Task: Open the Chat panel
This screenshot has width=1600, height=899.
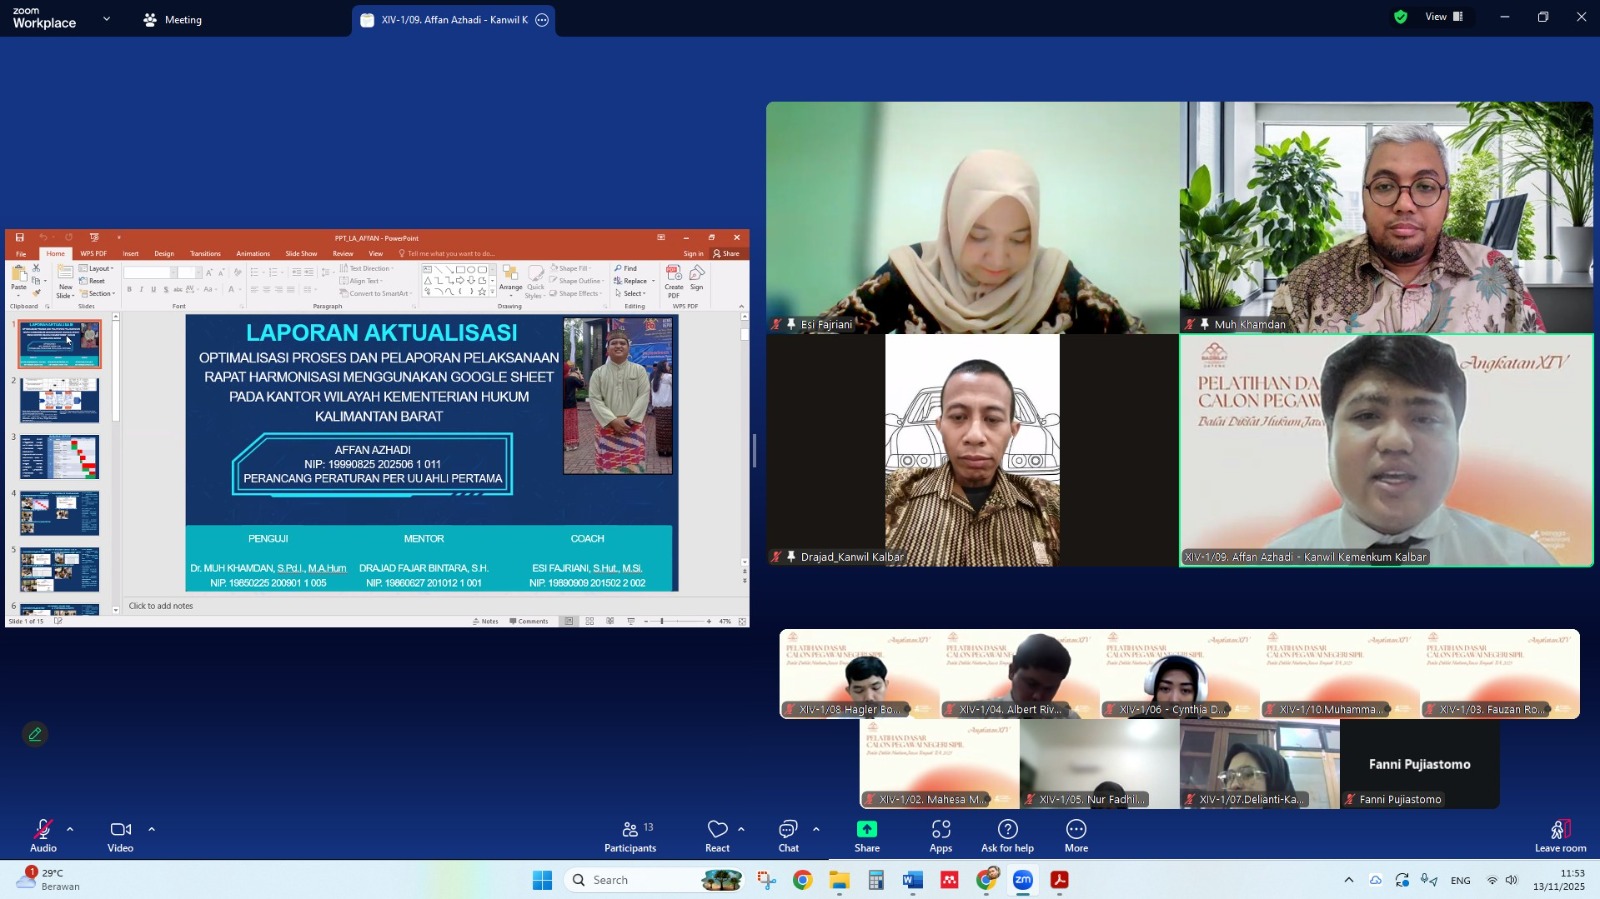Action: (x=788, y=836)
